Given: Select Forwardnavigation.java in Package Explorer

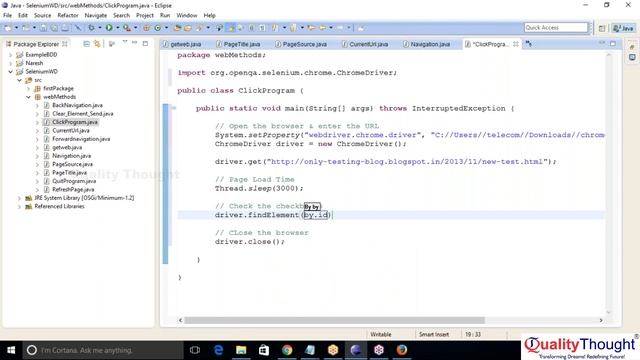Looking at the screenshot, I should click(x=81, y=139).
